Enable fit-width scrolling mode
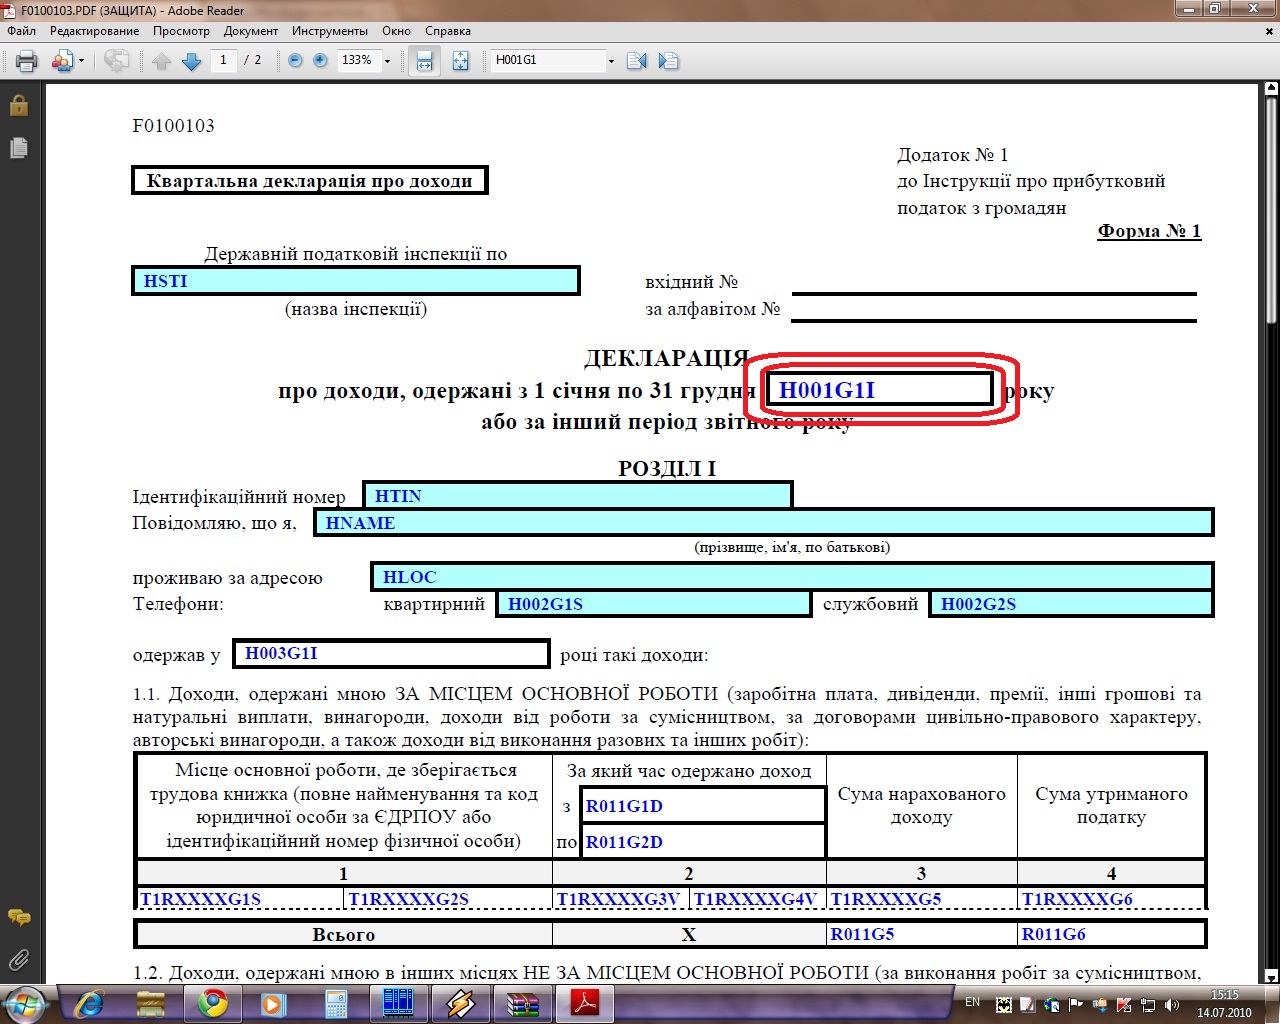The height and width of the screenshot is (1024, 1280). (425, 61)
